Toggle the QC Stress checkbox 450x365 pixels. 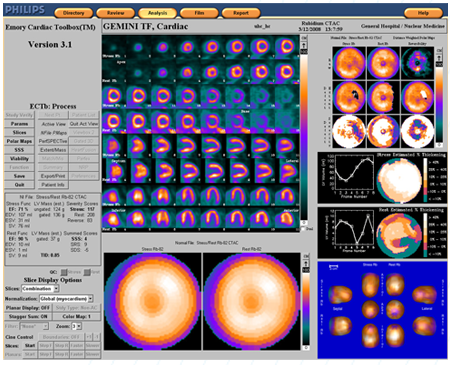coord(64,272)
